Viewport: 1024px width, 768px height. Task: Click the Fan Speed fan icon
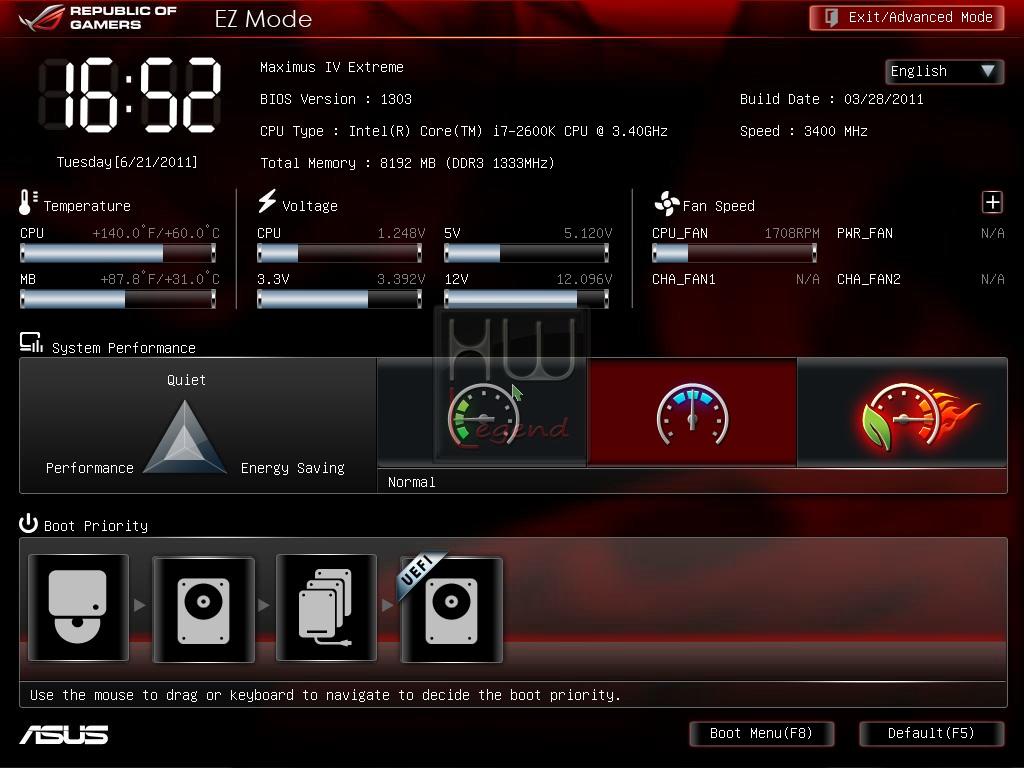click(x=666, y=204)
